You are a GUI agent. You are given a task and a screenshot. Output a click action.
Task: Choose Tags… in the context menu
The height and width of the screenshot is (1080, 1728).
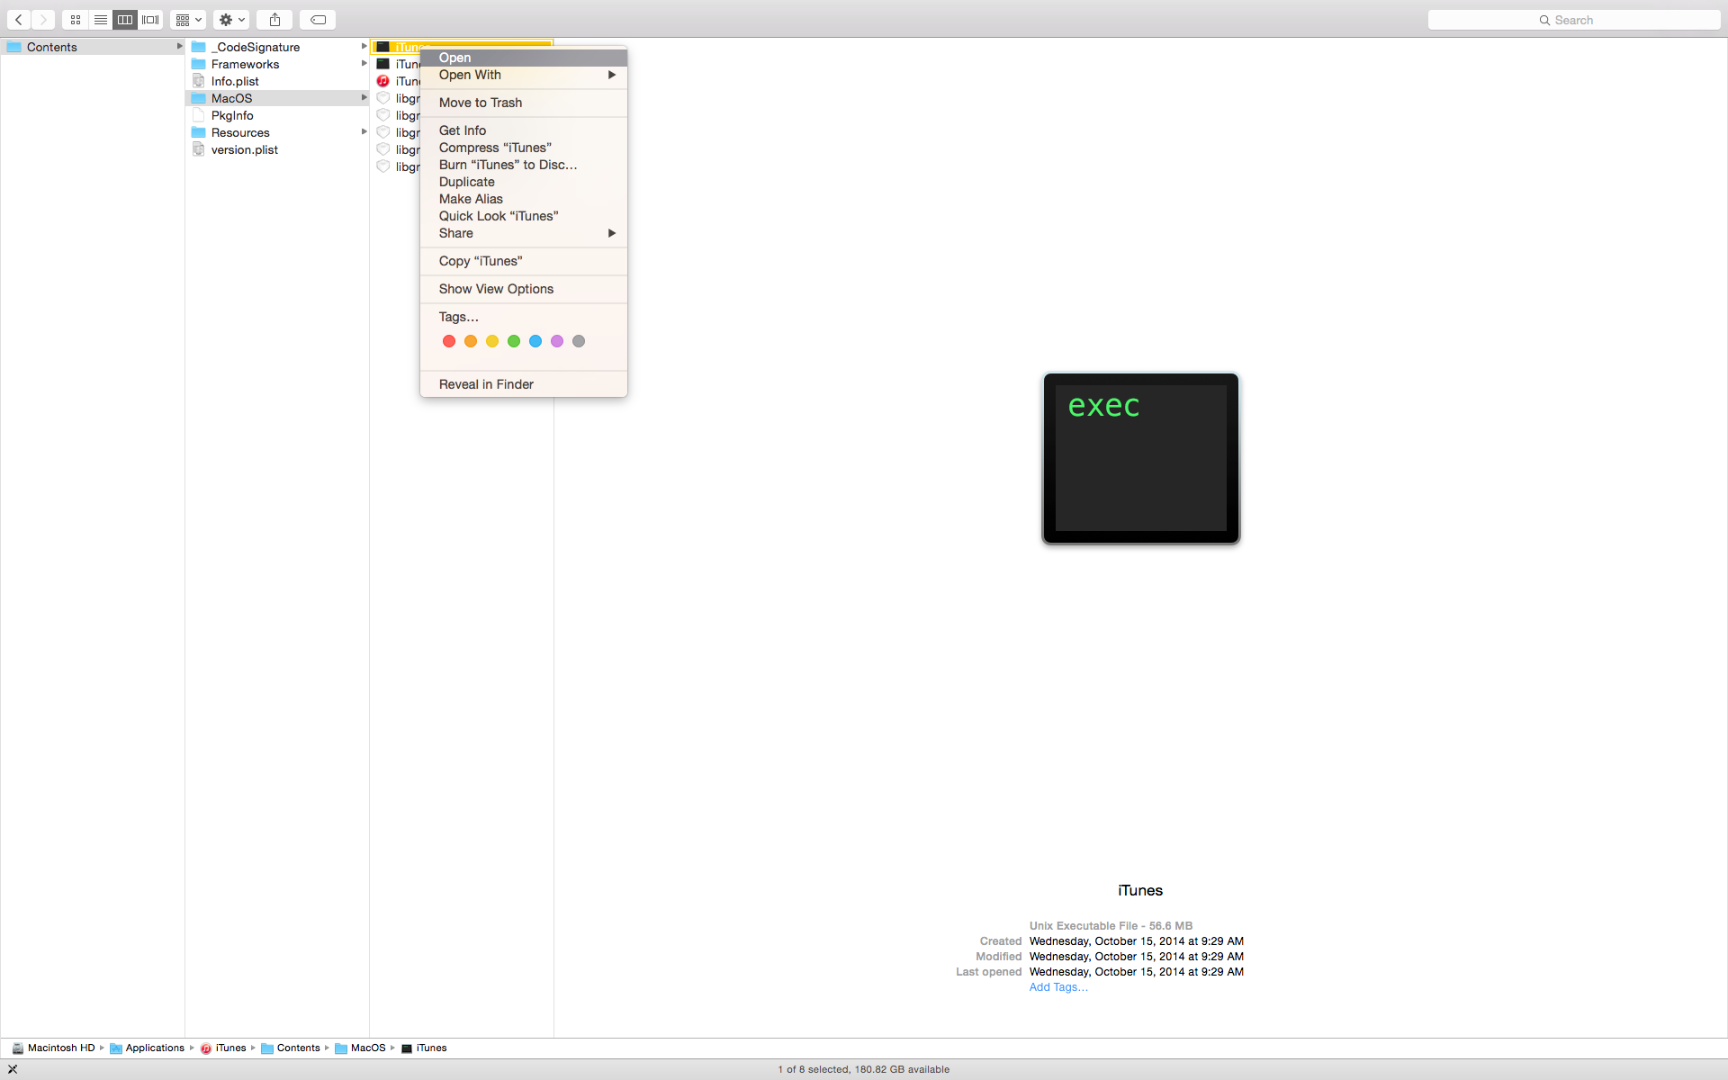click(523, 317)
